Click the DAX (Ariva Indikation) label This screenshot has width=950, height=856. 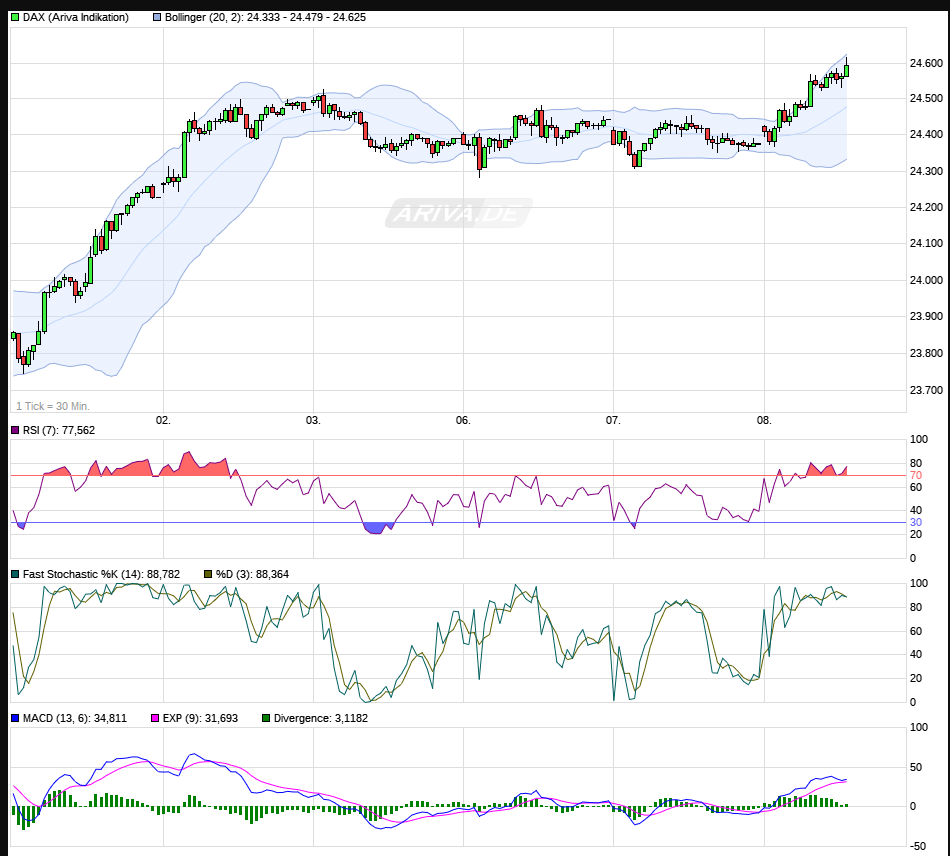coord(76,17)
